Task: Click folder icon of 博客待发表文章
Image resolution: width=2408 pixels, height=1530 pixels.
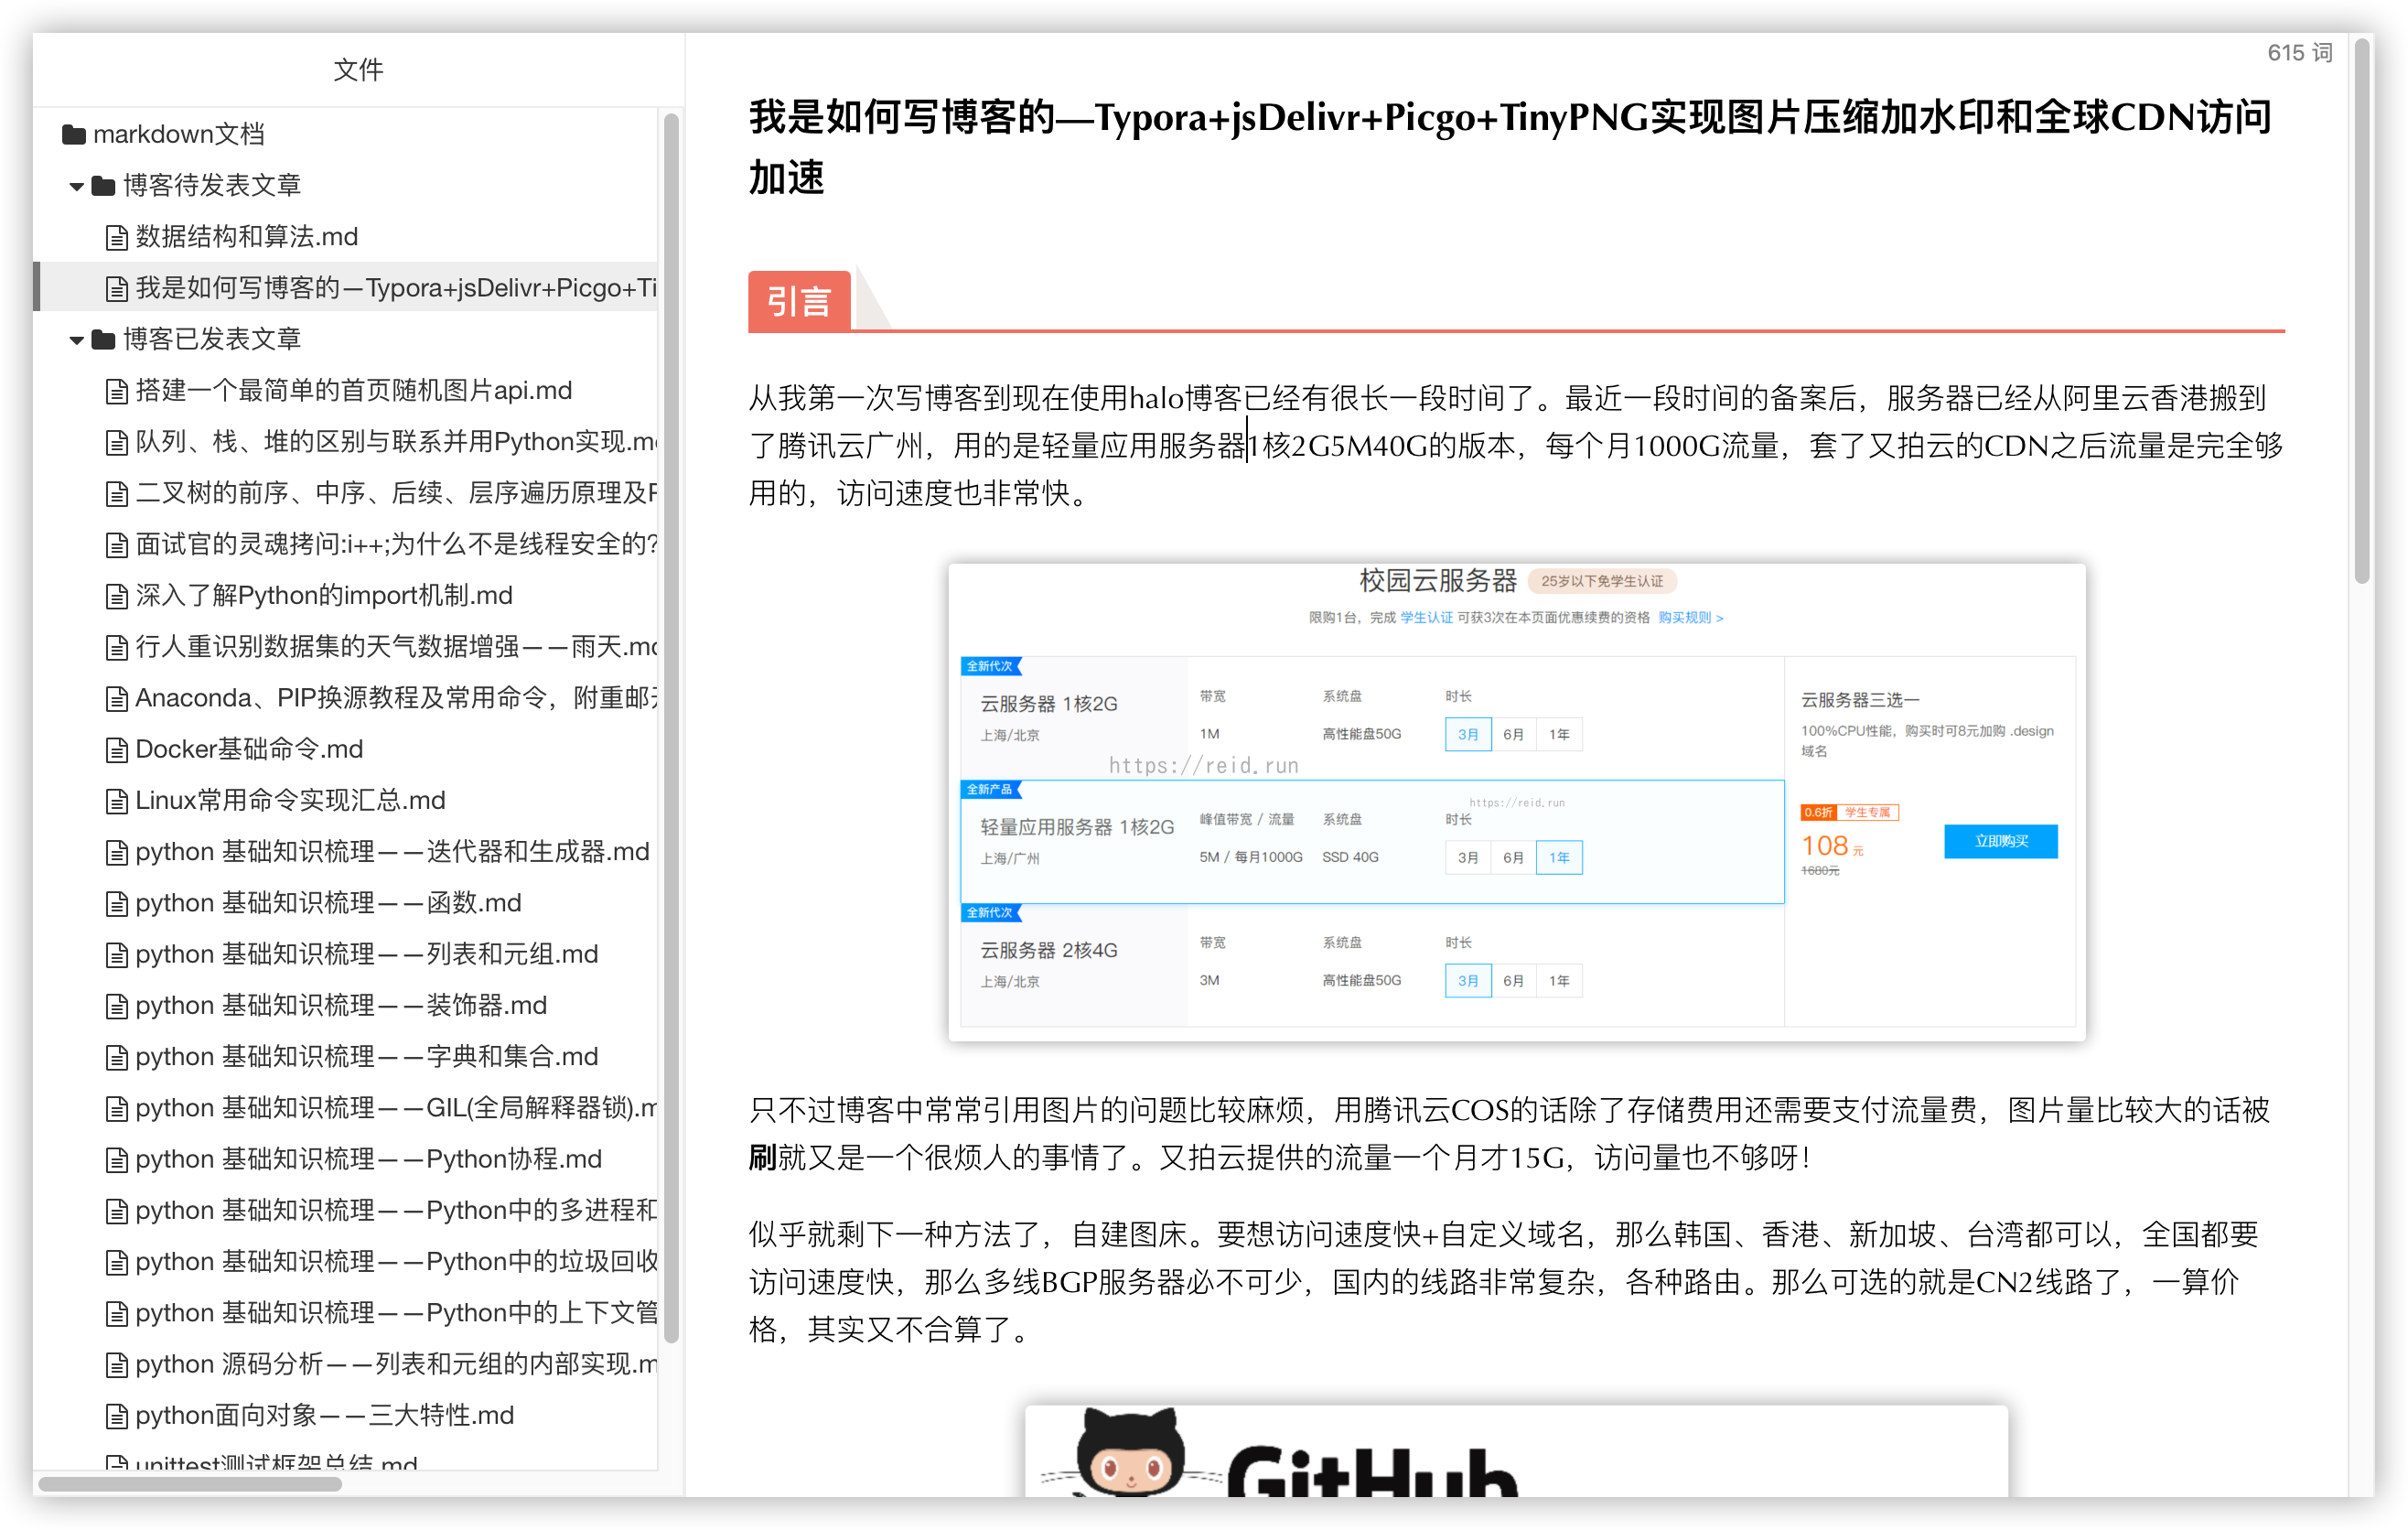Action: (103, 185)
